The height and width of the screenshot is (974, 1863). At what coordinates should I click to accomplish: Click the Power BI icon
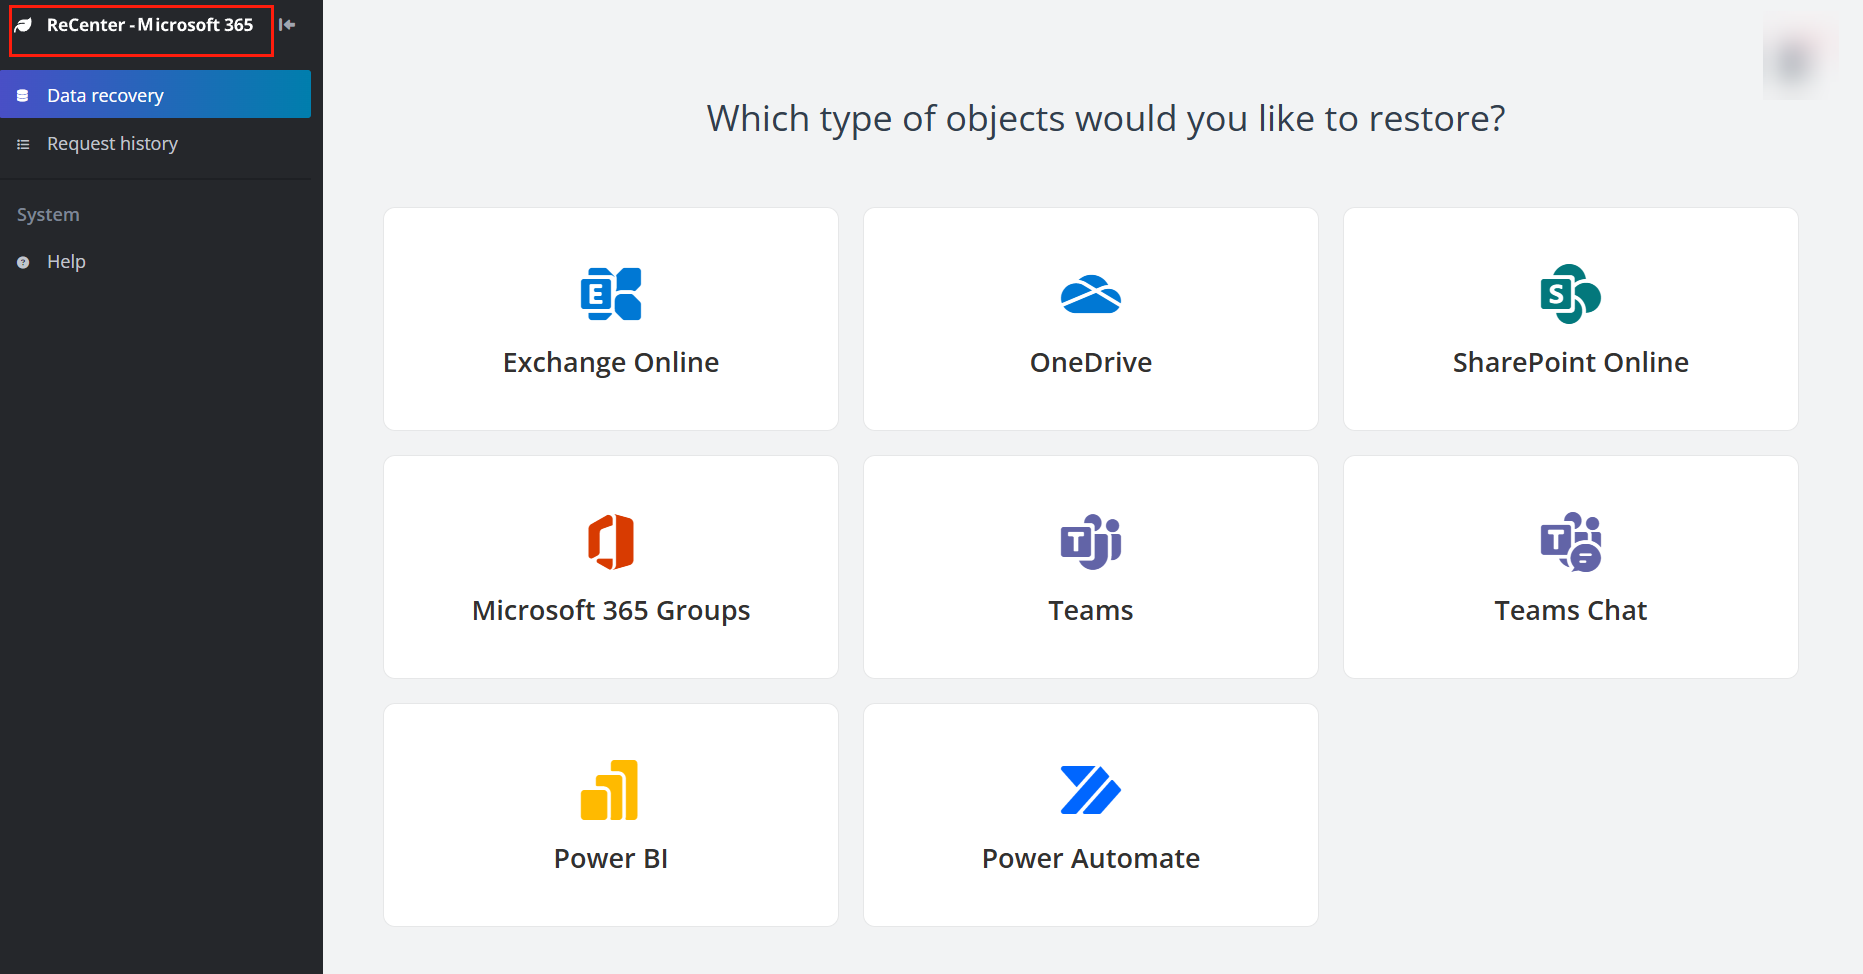[609, 790]
